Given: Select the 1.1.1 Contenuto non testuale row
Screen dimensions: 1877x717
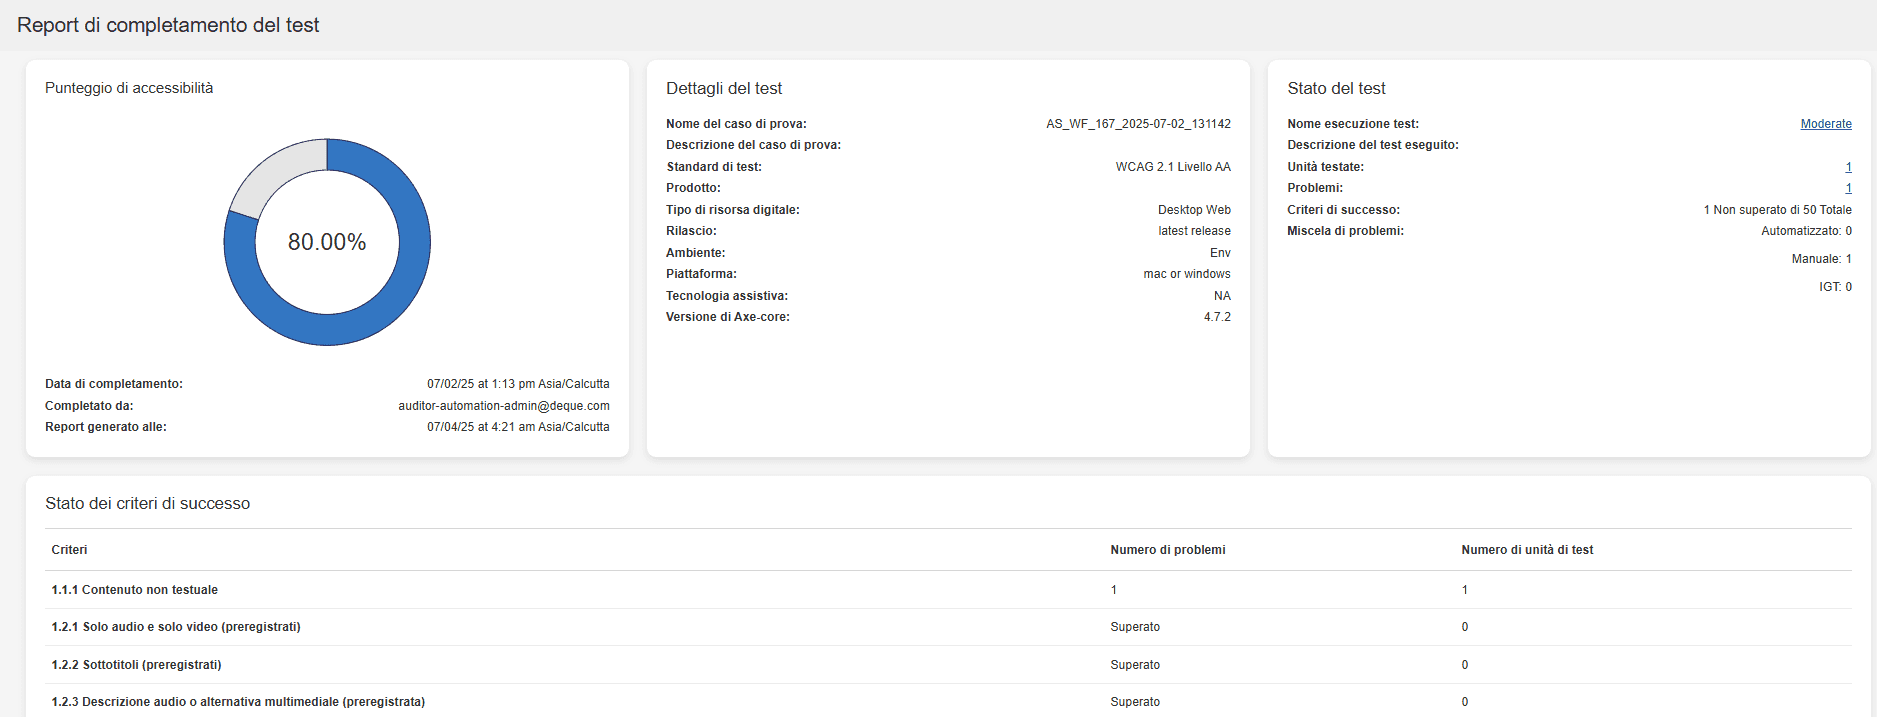Looking at the screenshot, I should click(135, 590).
